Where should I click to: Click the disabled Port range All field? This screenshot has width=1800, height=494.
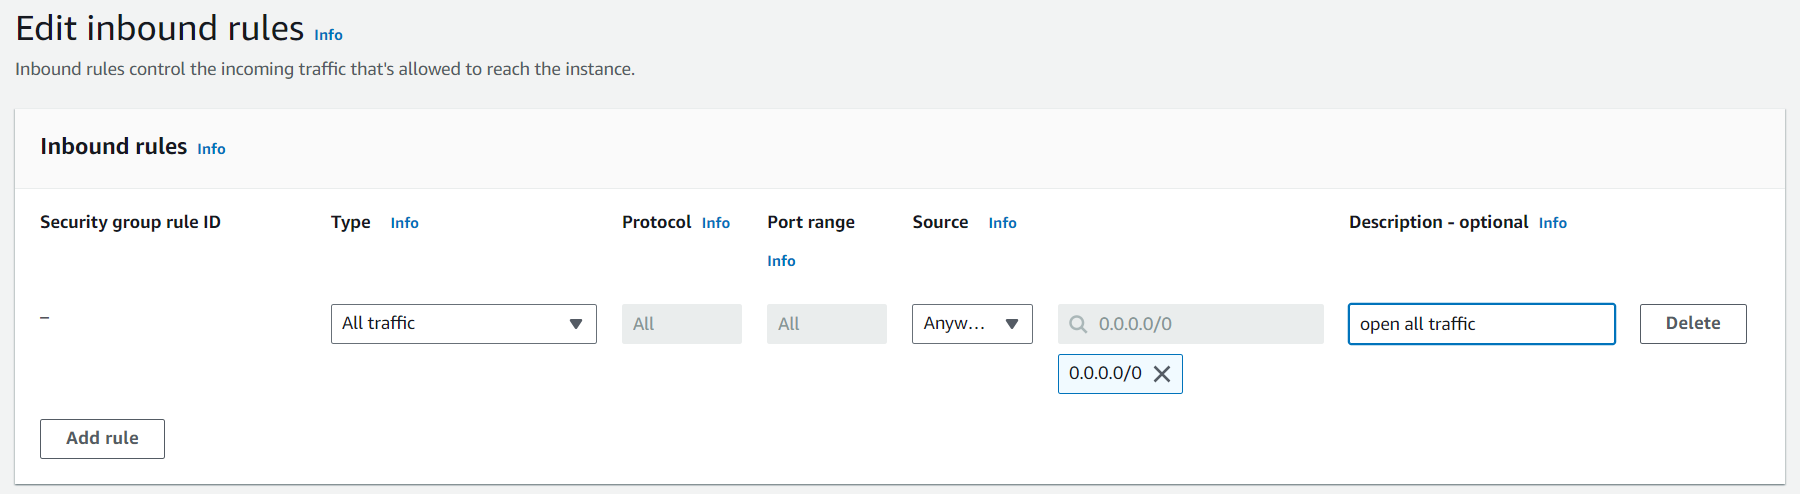click(x=826, y=324)
